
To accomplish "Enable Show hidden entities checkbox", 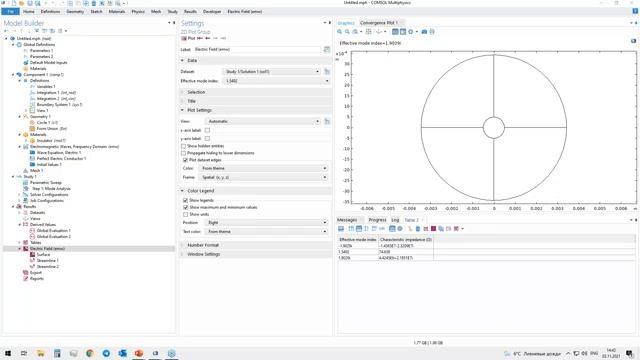I will 183,146.
